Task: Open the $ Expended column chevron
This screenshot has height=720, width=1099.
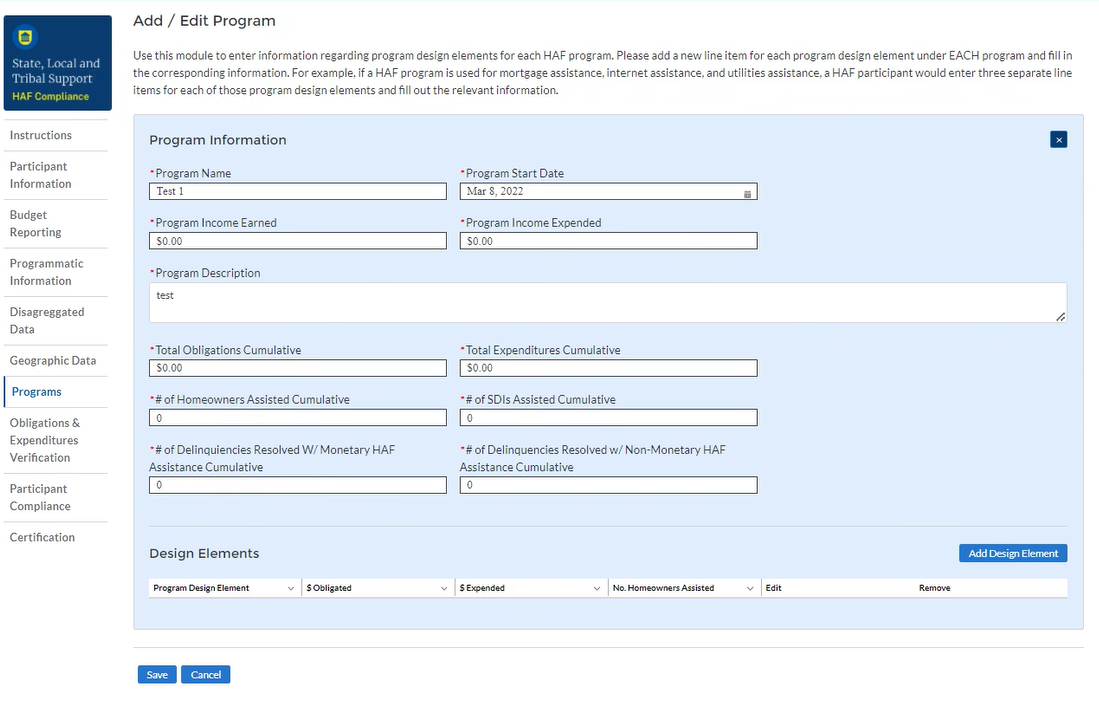Action: (597, 588)
